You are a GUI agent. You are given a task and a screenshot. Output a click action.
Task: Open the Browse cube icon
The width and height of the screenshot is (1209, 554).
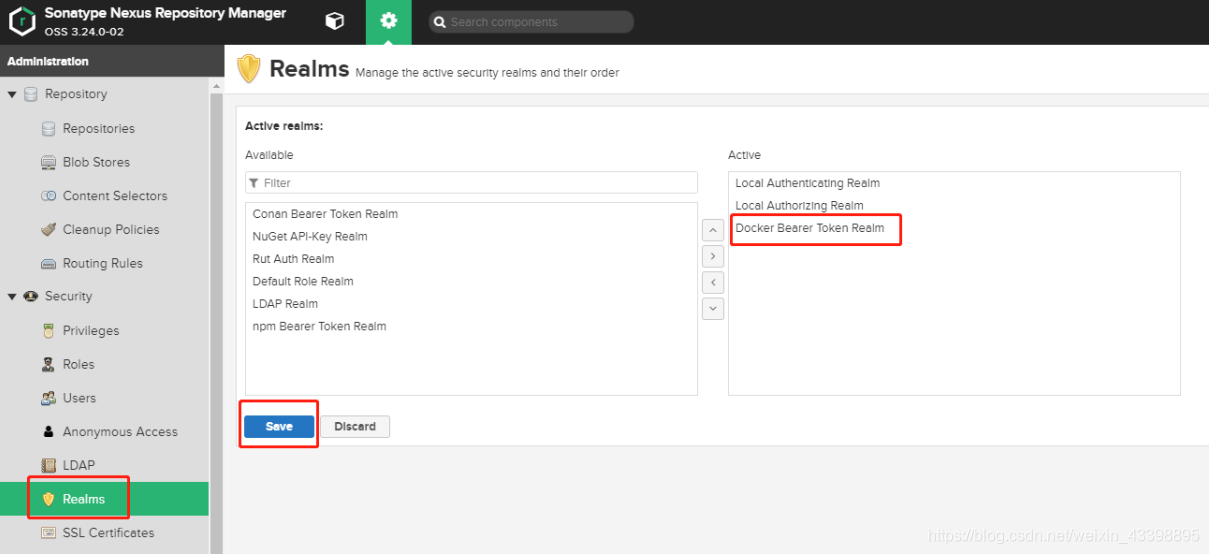tap(335, 21)
